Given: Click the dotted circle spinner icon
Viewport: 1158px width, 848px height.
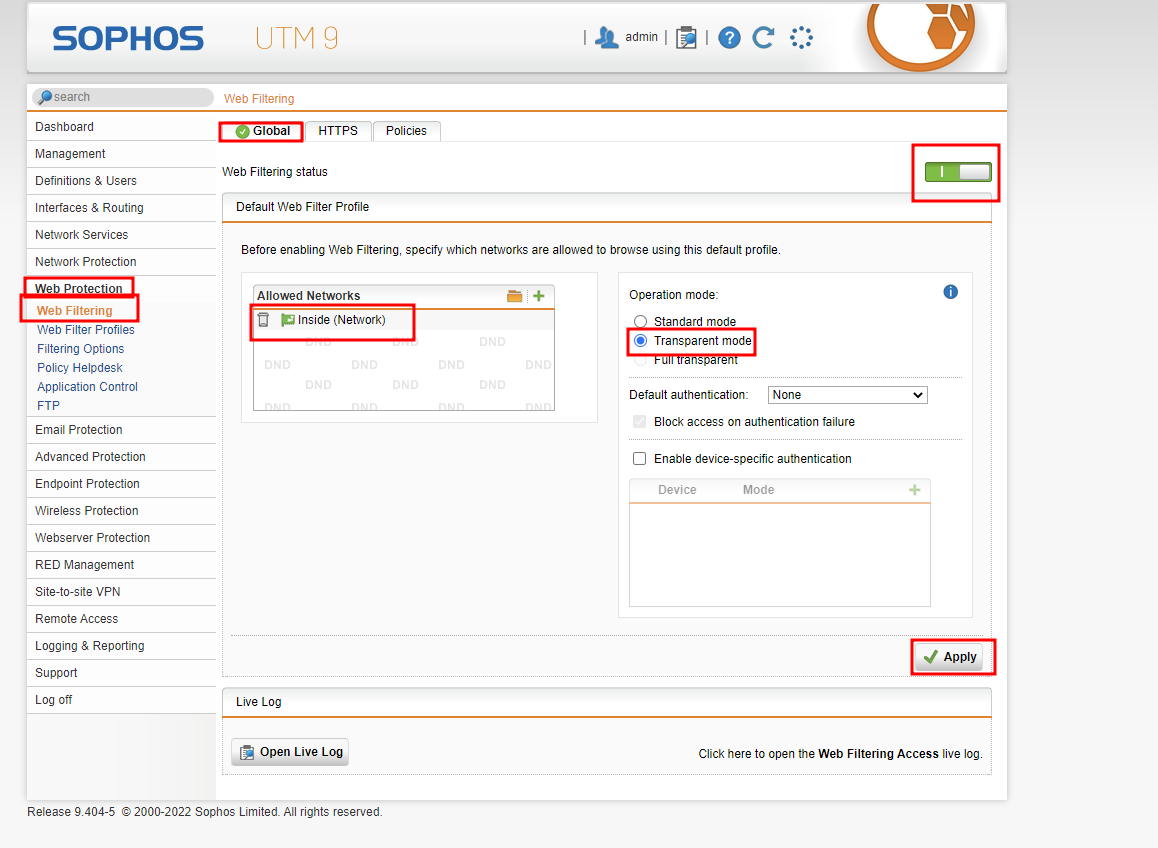Looking at the screenshot, I should click(x=801, y=38).
